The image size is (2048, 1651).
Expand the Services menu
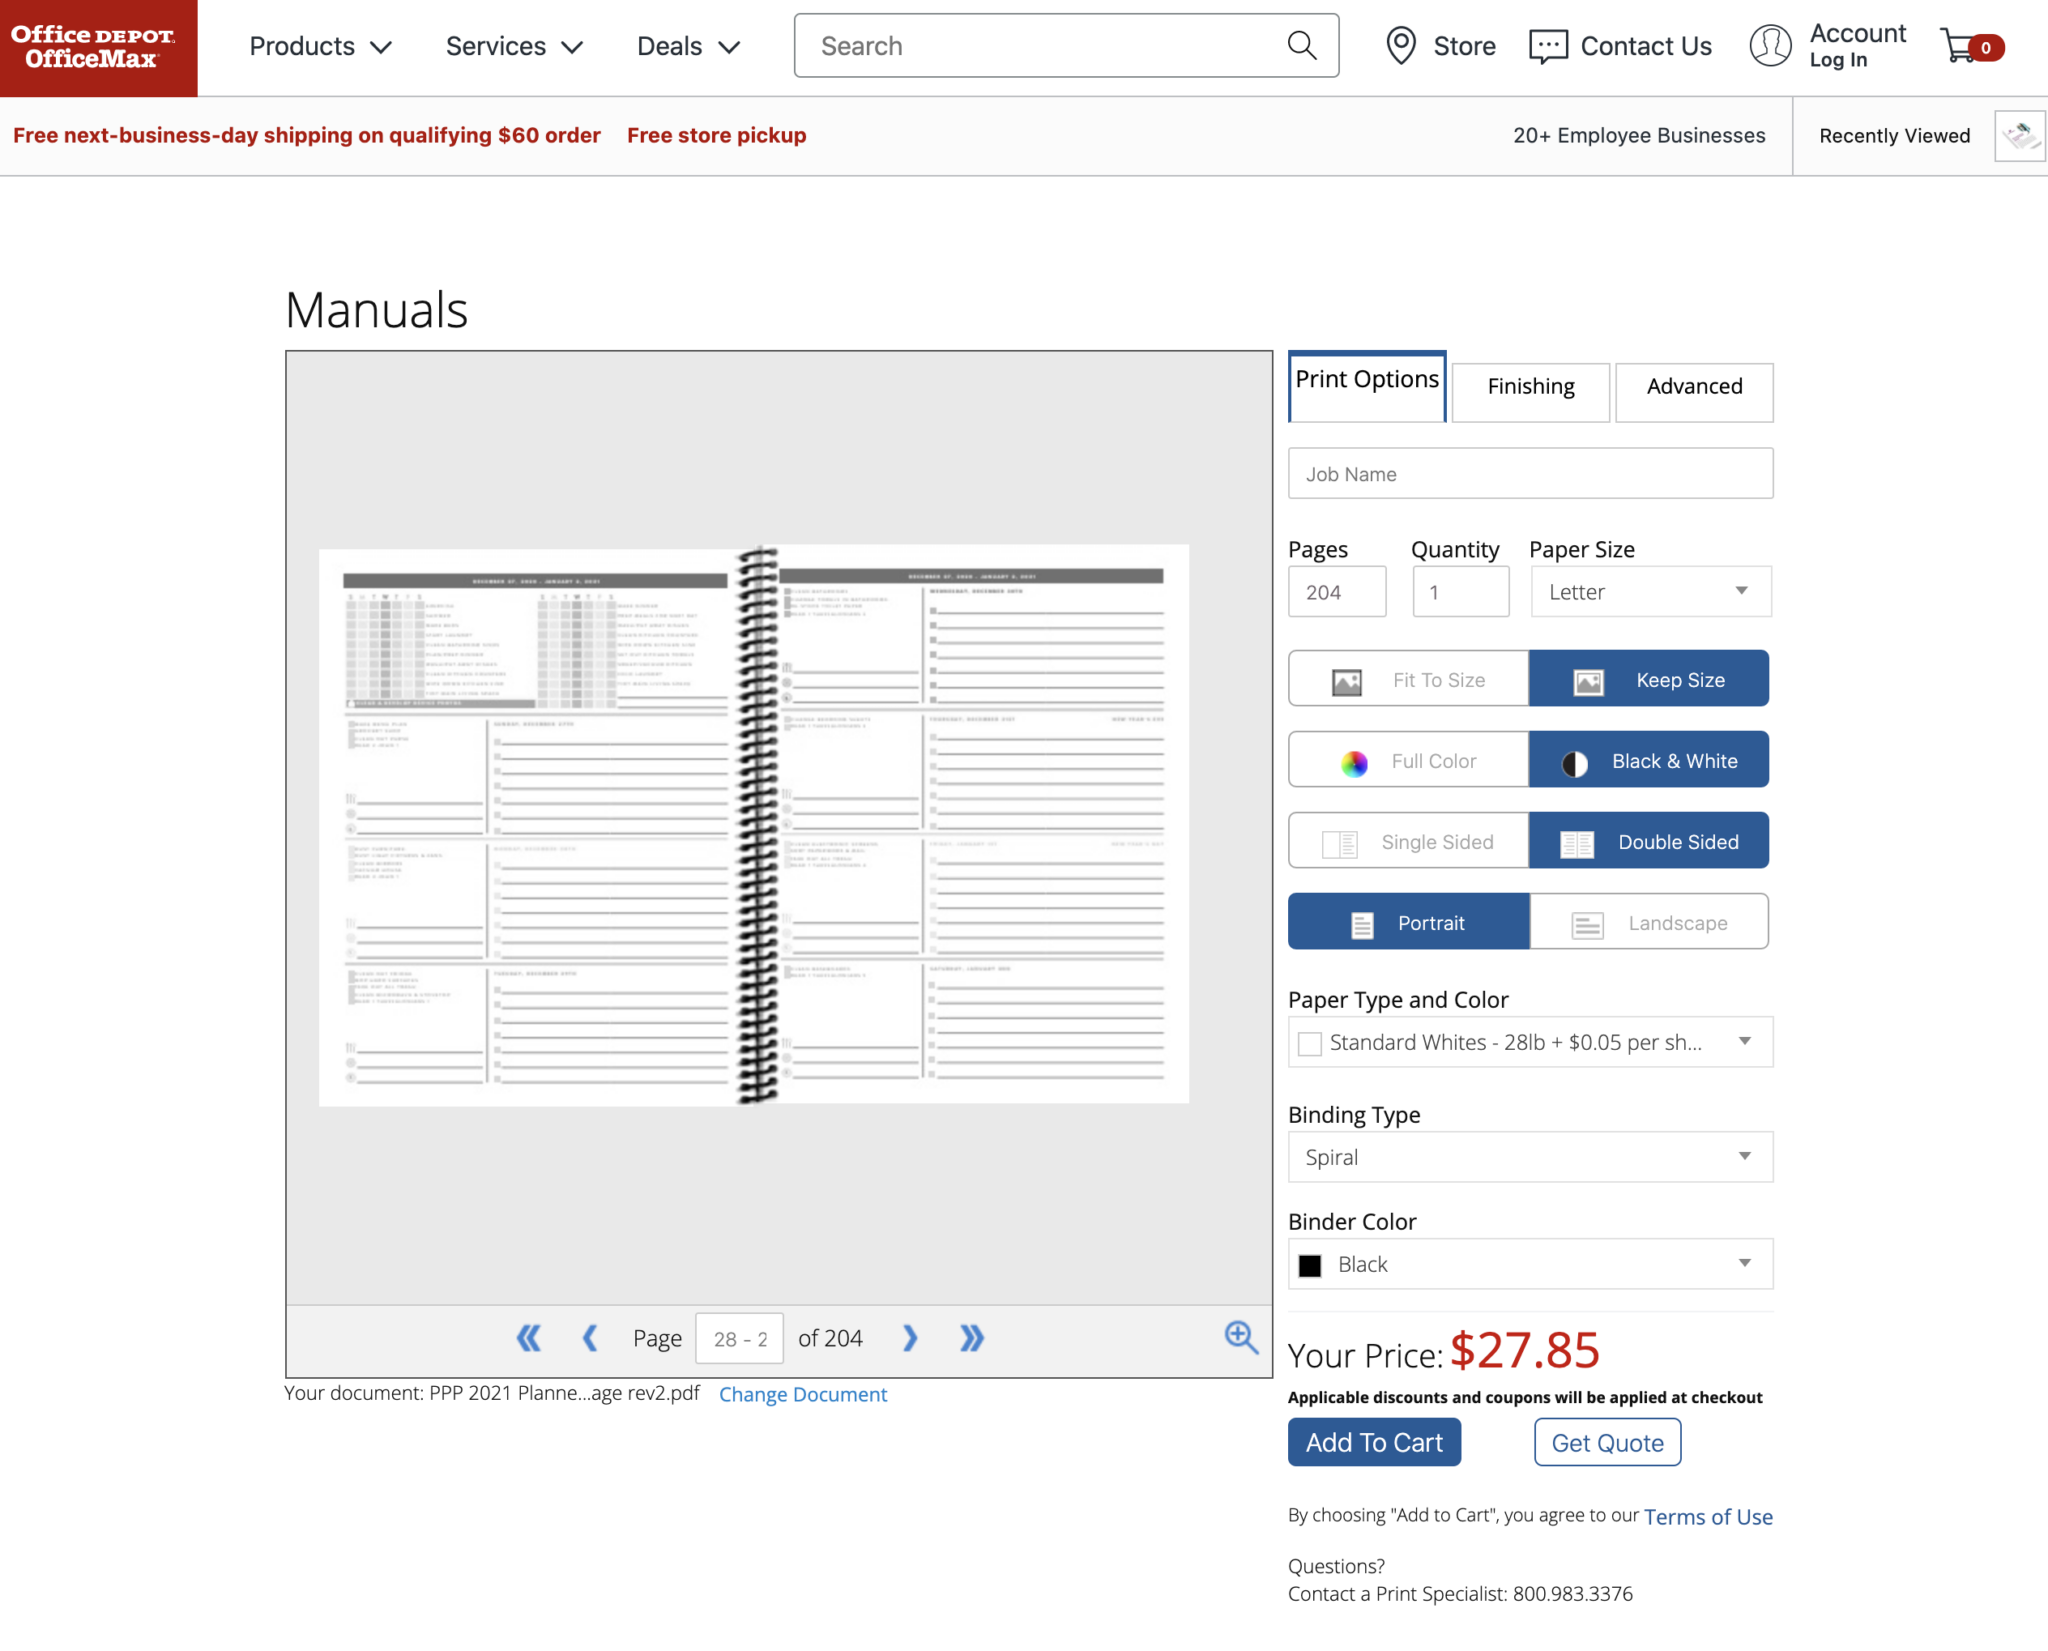pos(514,46)
